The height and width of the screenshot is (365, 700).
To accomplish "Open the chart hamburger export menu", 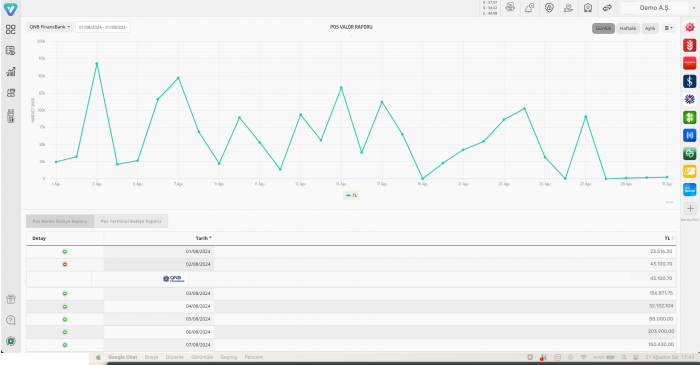I will coord(668,28).
